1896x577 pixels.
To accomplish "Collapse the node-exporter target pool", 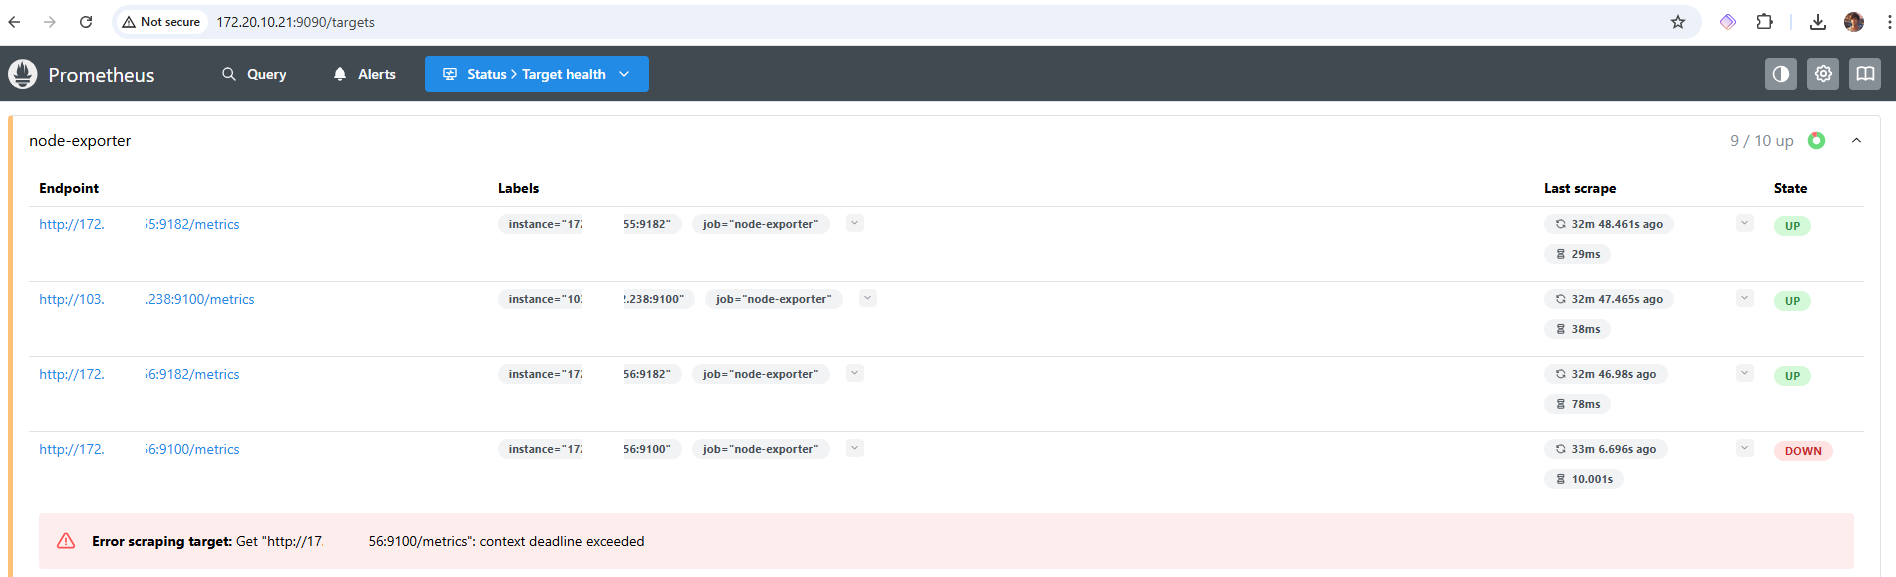I will 1856,141.
